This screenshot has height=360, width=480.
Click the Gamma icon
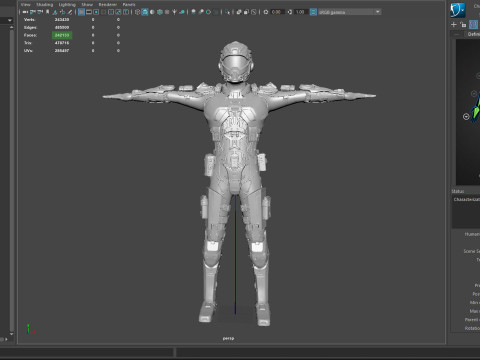[x=290, y=12]
